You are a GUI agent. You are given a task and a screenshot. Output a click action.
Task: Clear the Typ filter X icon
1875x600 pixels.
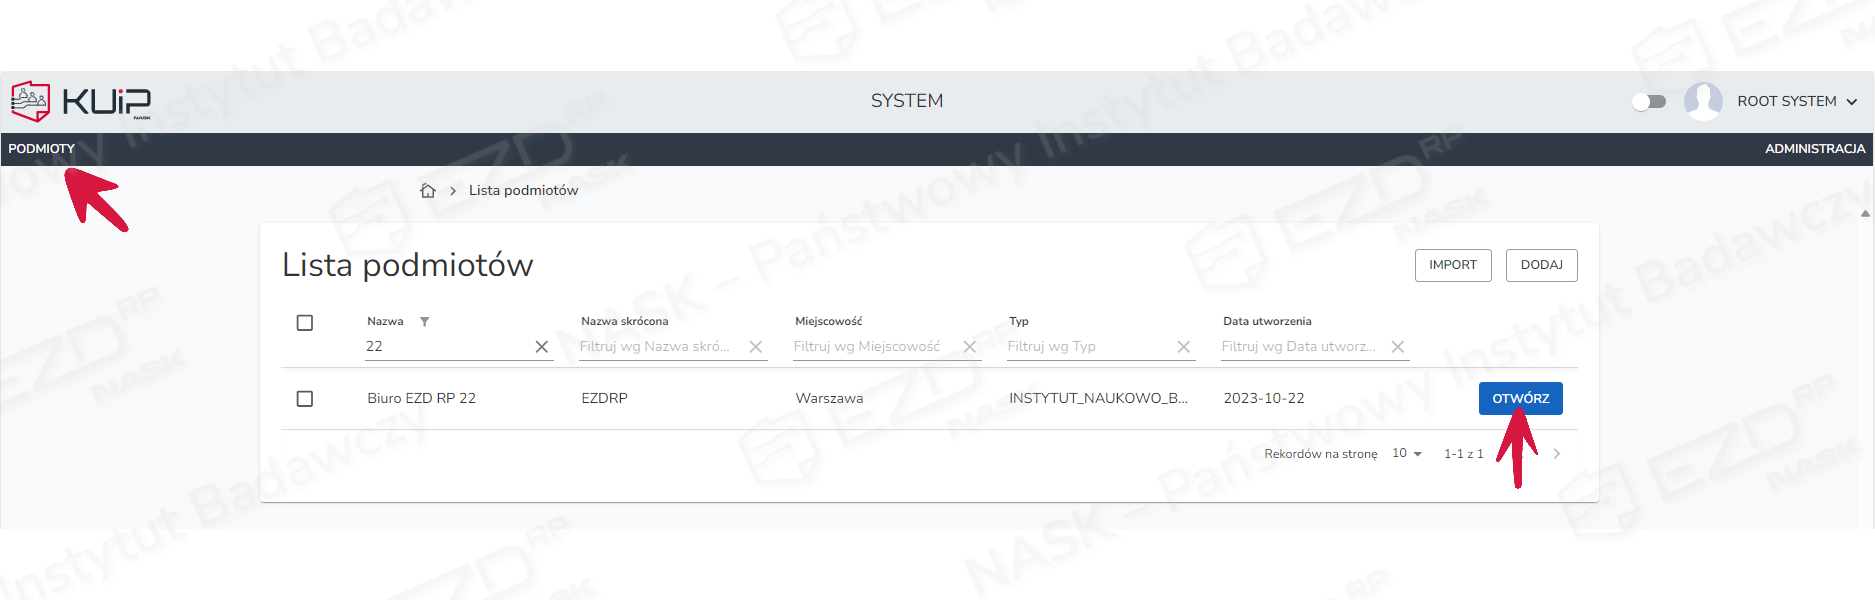[x=1183, y=346]
